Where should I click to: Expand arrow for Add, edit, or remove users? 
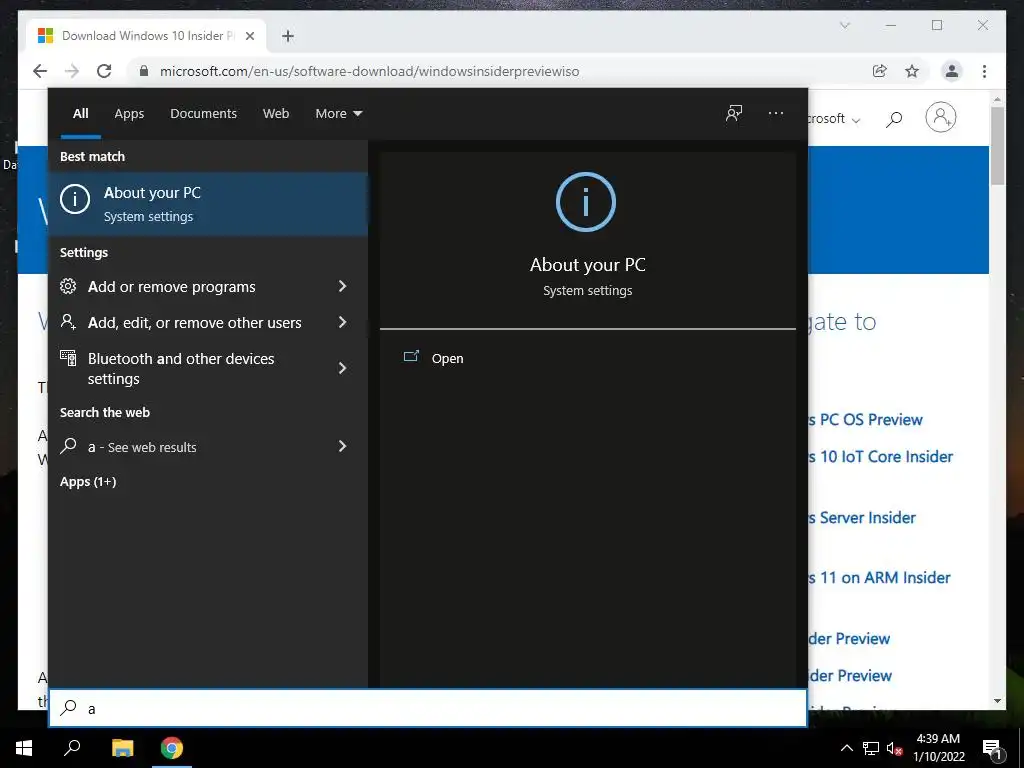(342, 322)
